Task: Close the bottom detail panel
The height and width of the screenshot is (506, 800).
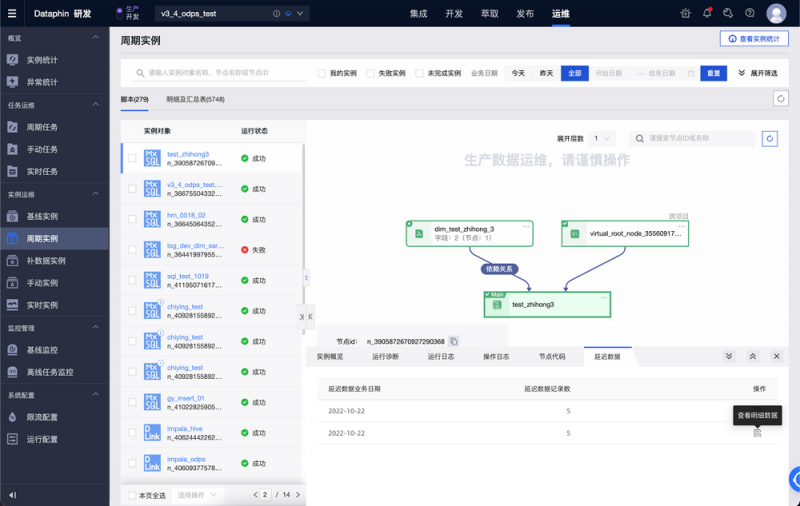Action: pyautogui.click(x=776, y=356)
